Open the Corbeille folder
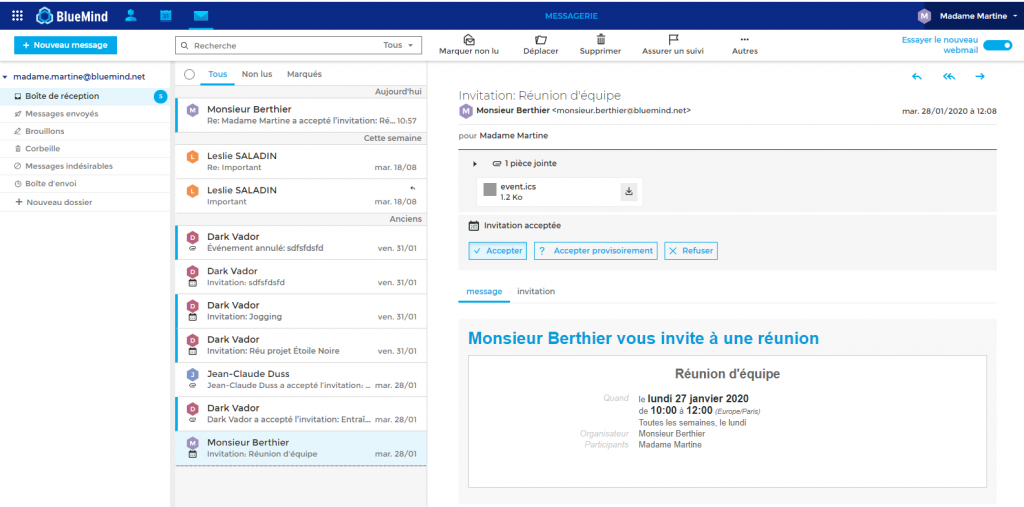Screen dimensions: 1024x507 pyautogui.click(x=43, y=148)
